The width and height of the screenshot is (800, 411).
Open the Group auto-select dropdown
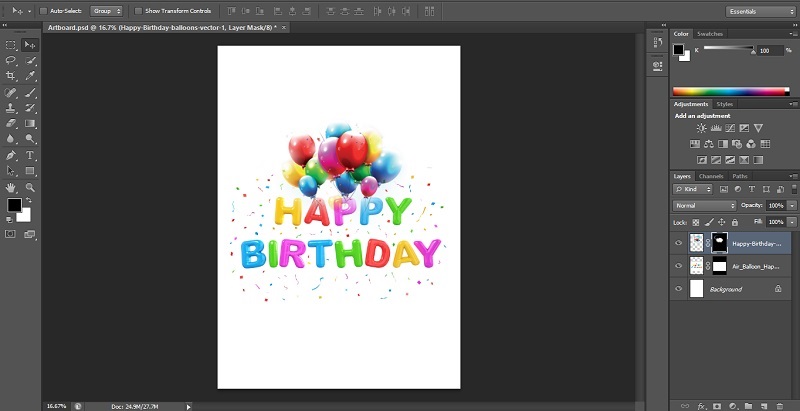pos(106,11)
